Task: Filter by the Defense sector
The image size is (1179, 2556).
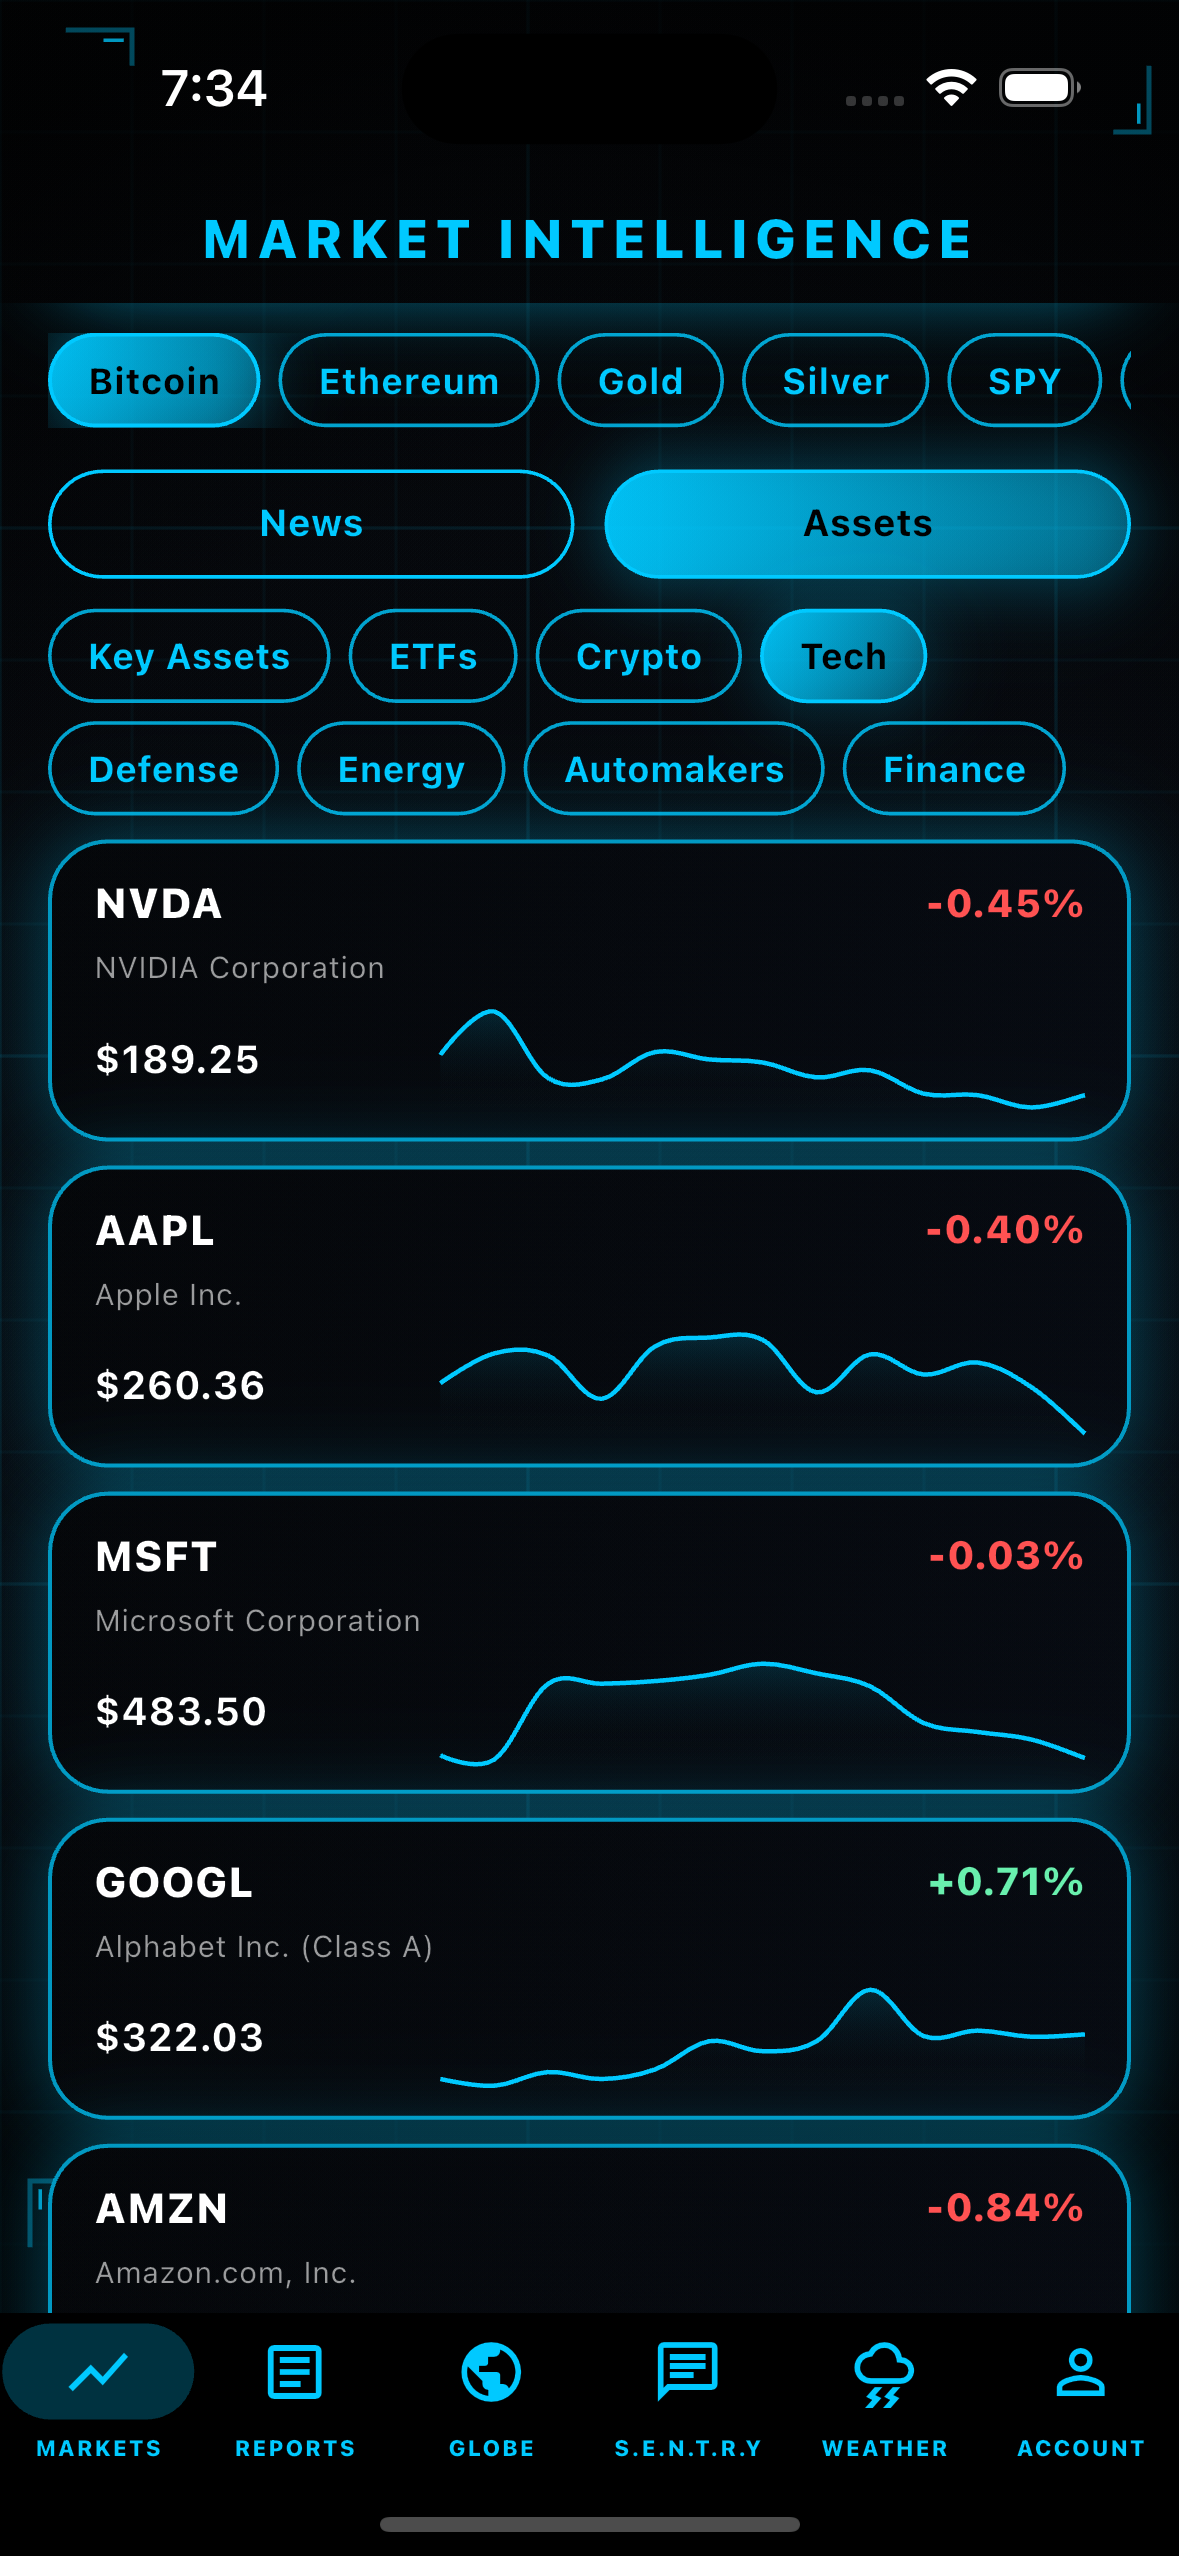Action: (163, 769)
